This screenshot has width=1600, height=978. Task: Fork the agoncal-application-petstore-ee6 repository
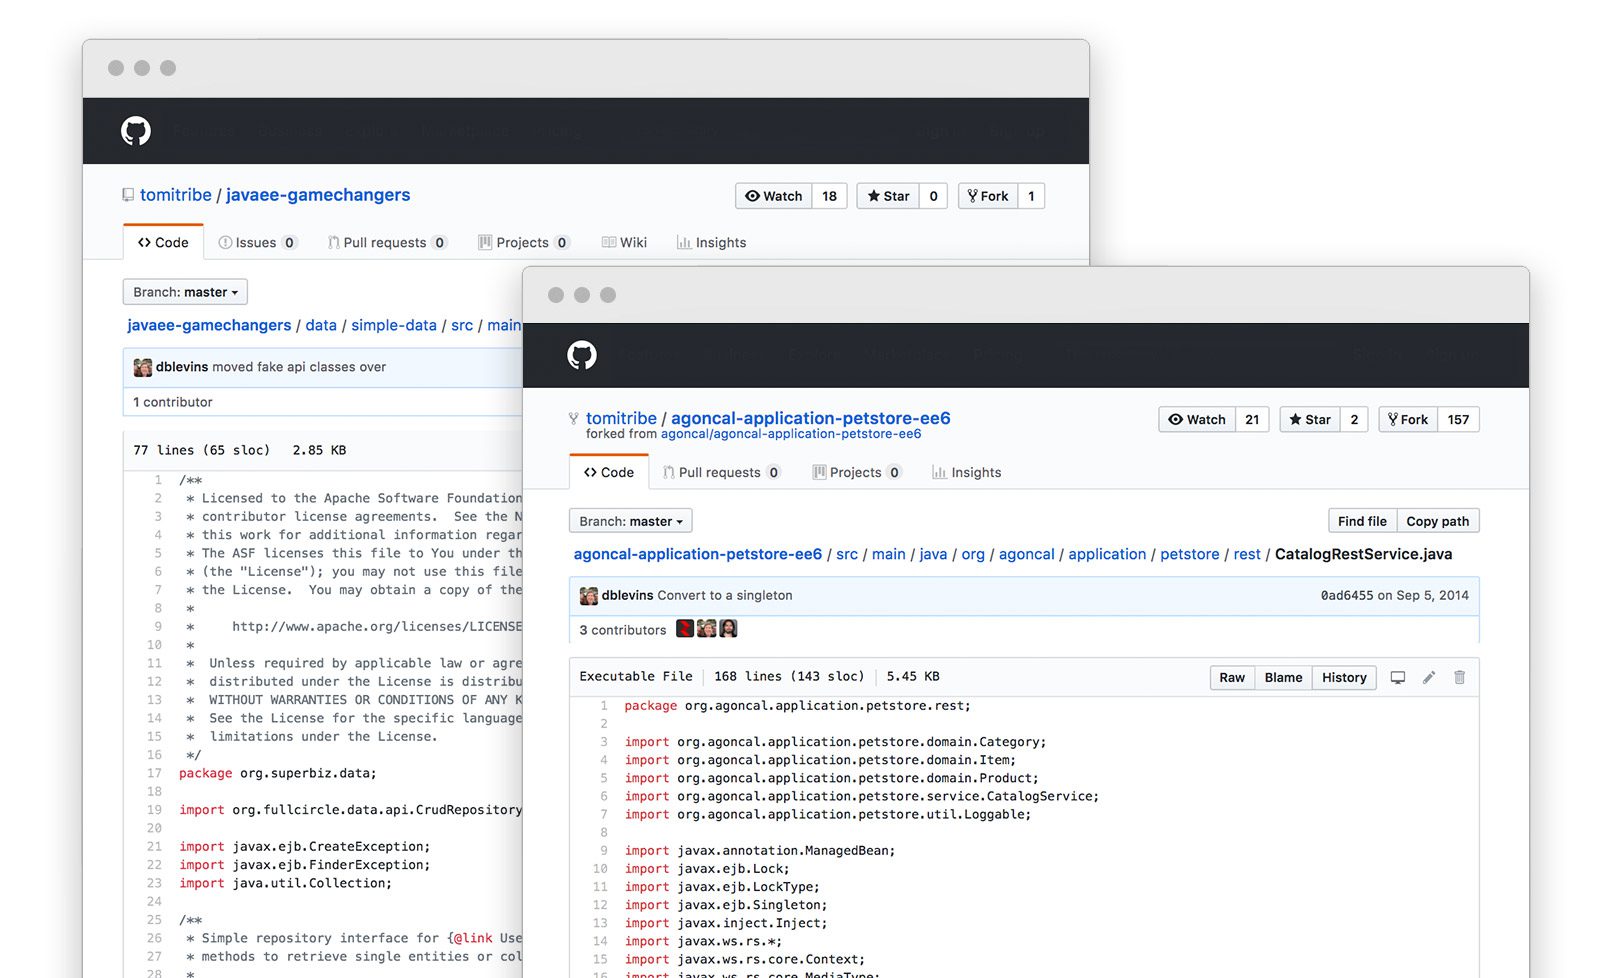point(1408,419)
